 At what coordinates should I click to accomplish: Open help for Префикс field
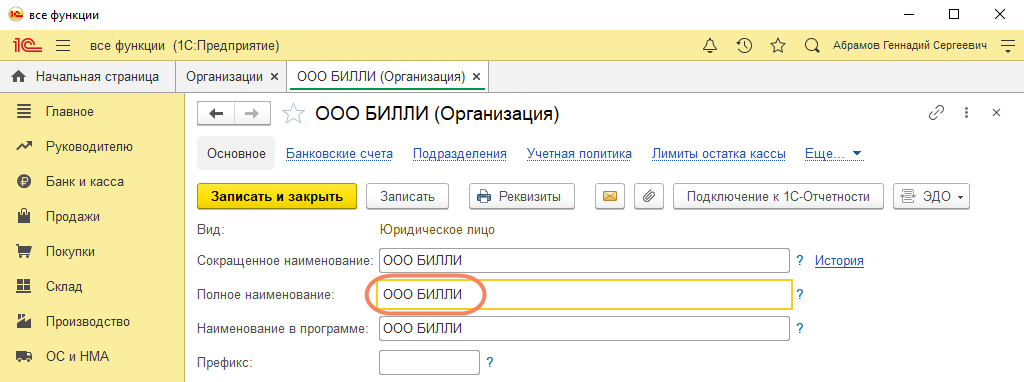click(x=489, y=362)
